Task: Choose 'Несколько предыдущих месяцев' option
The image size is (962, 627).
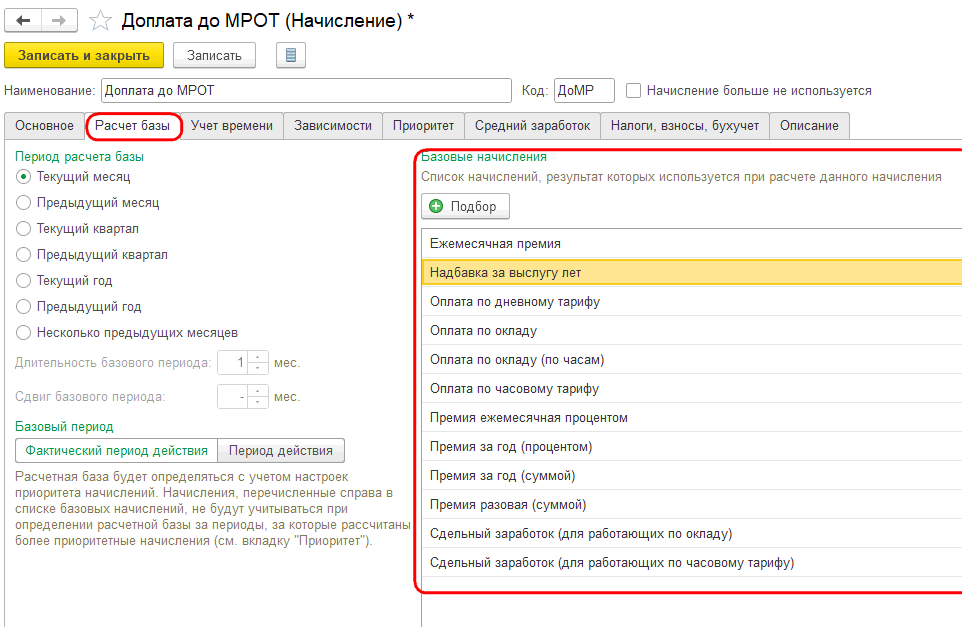Action: click(23, 333)
